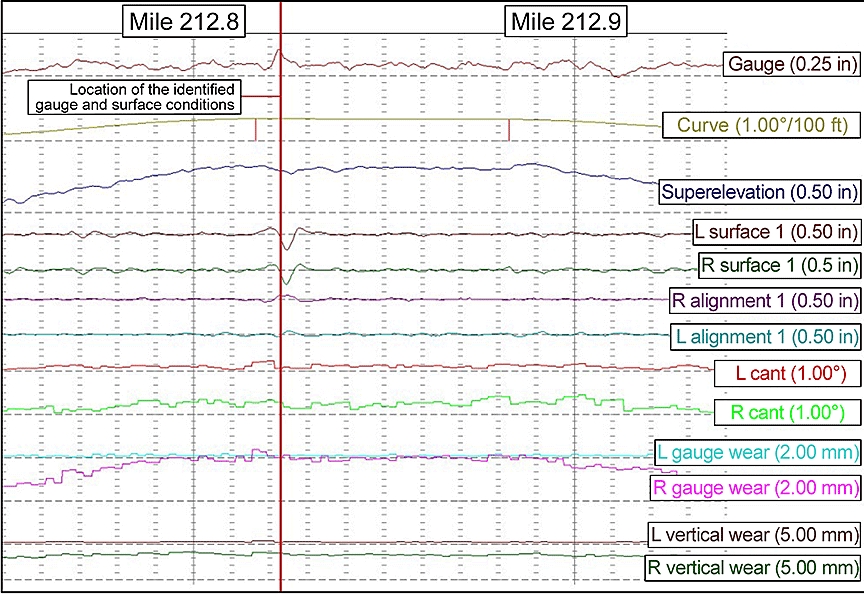This screenshot has width=864, height=594.
Task: Click the R gauge wear label
Action: coord(755,488)
